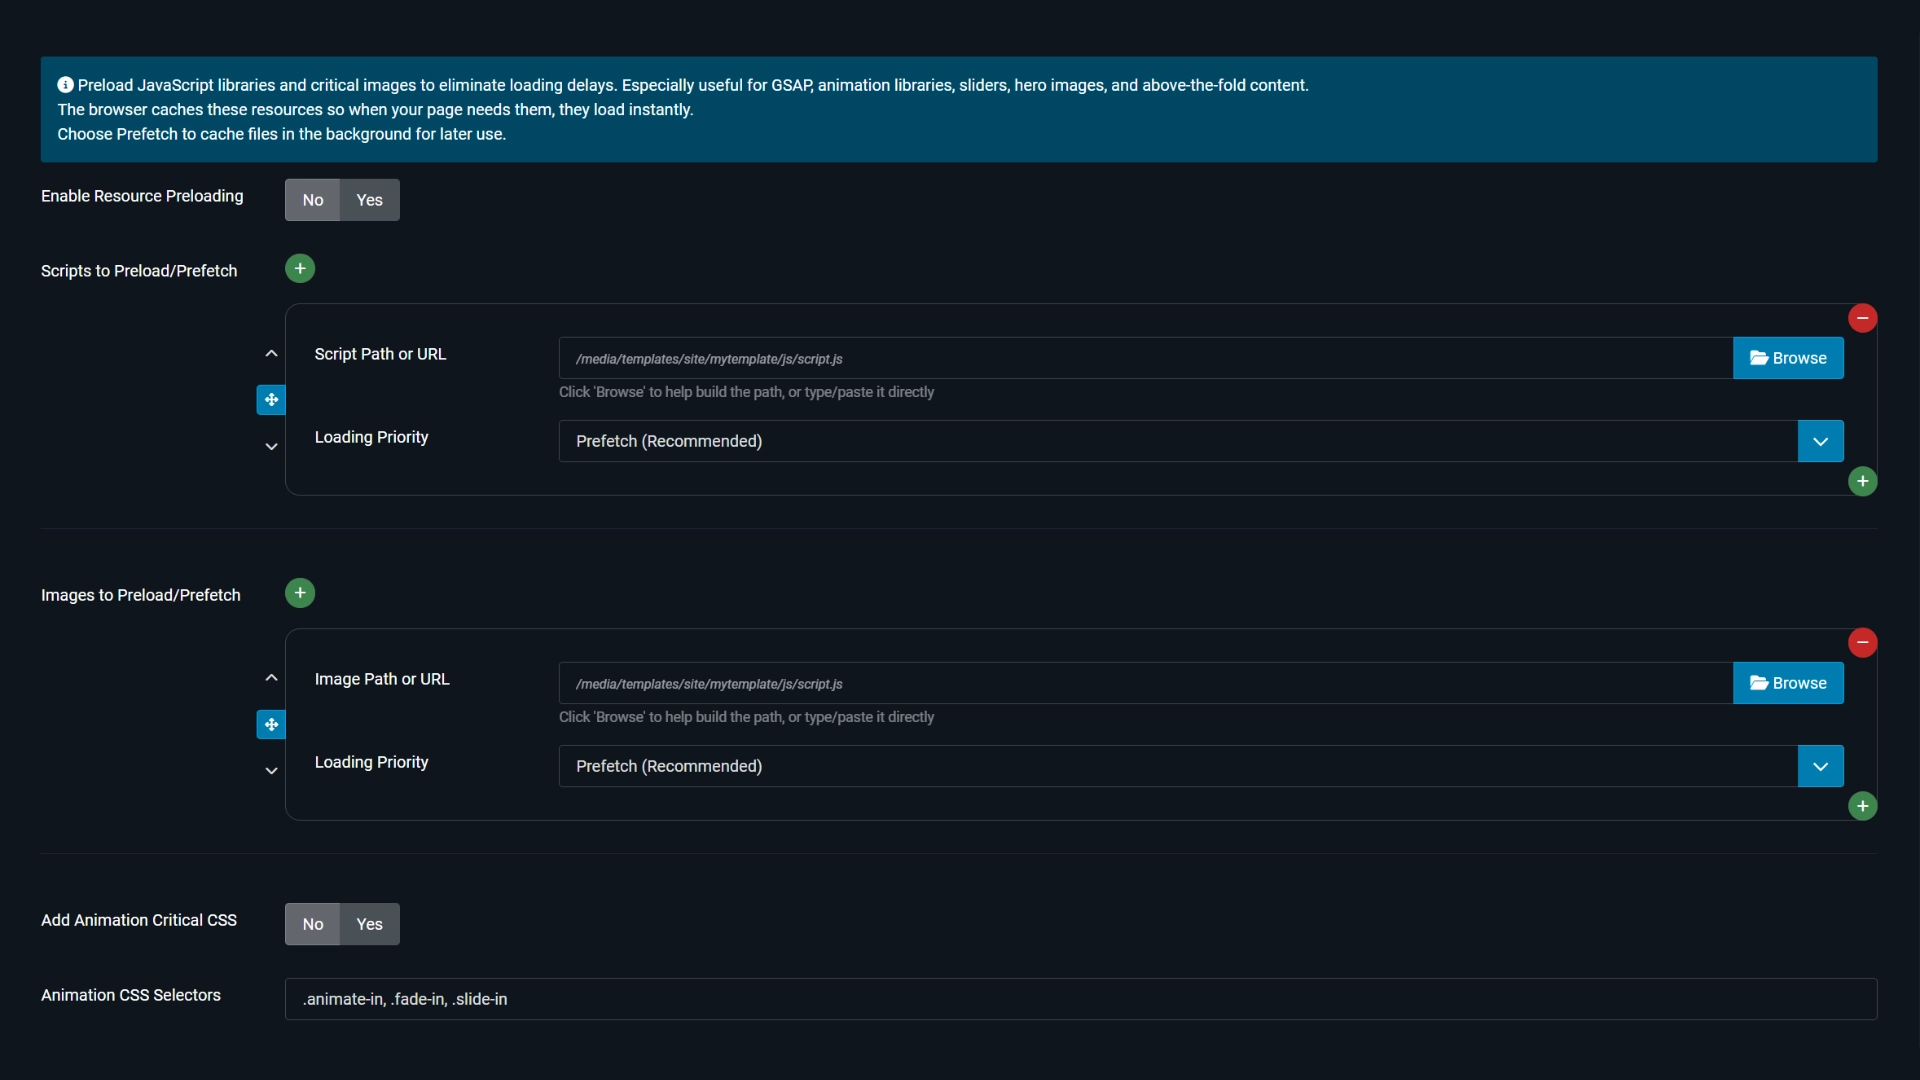Click the info icon in the blue notice
1920x1080 pixels.
(65, 85)
